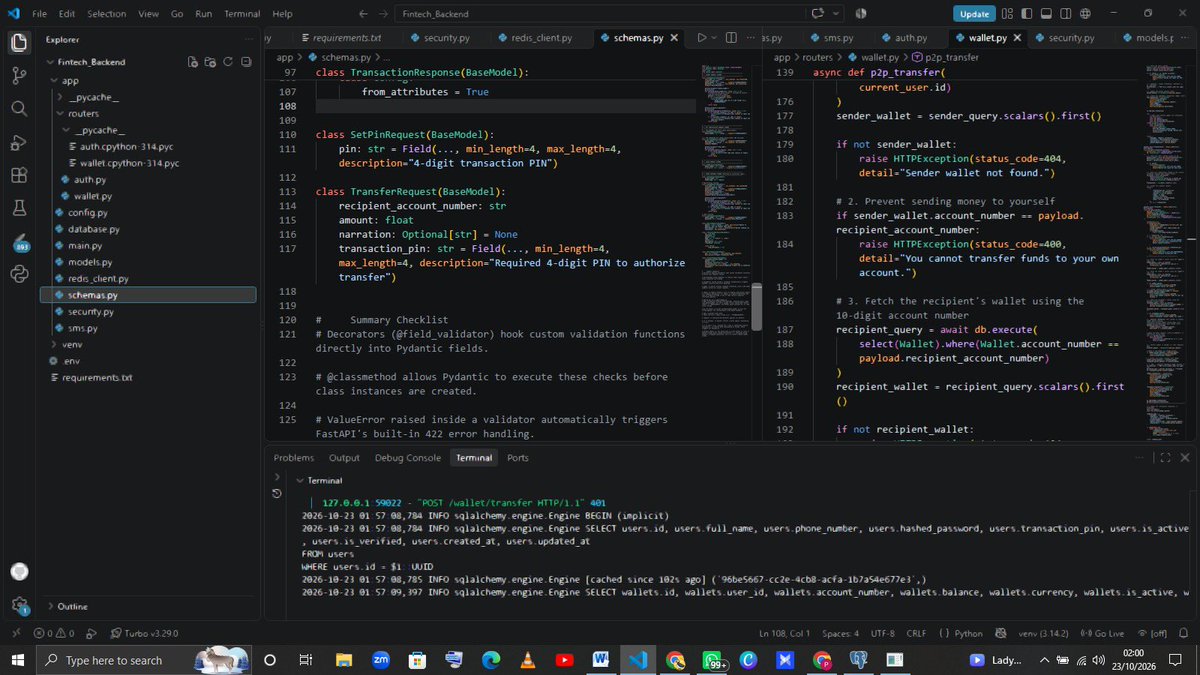
Task: Switch to the Debug Console tab
Action: [407, 458]
